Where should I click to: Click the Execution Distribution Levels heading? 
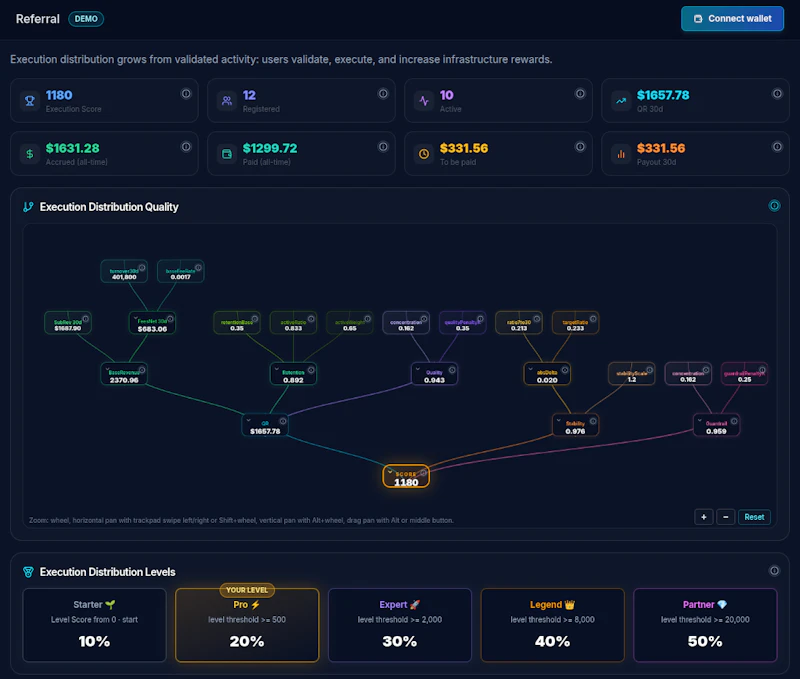tap(108, 572)
